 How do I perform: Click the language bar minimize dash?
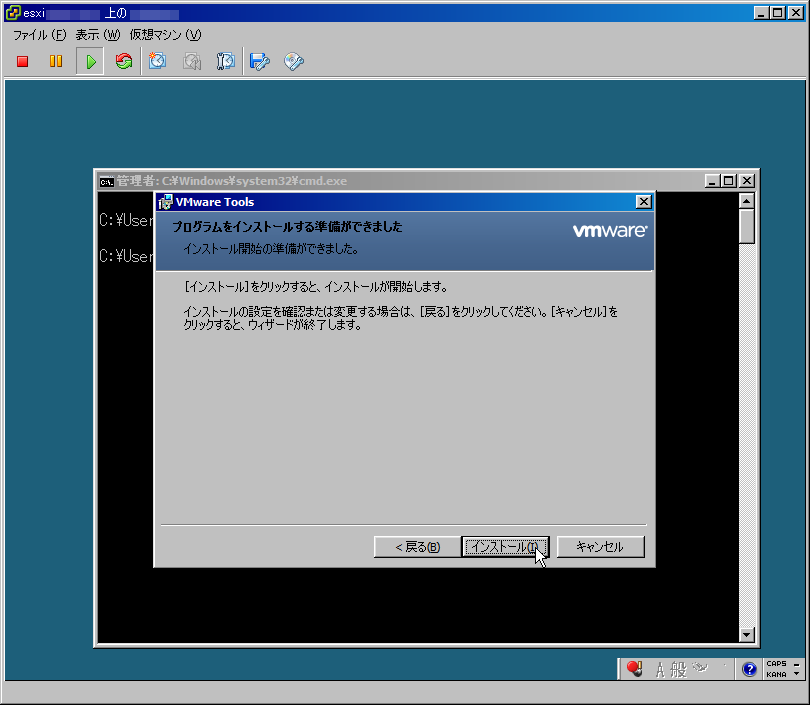[x=797, y=664]
